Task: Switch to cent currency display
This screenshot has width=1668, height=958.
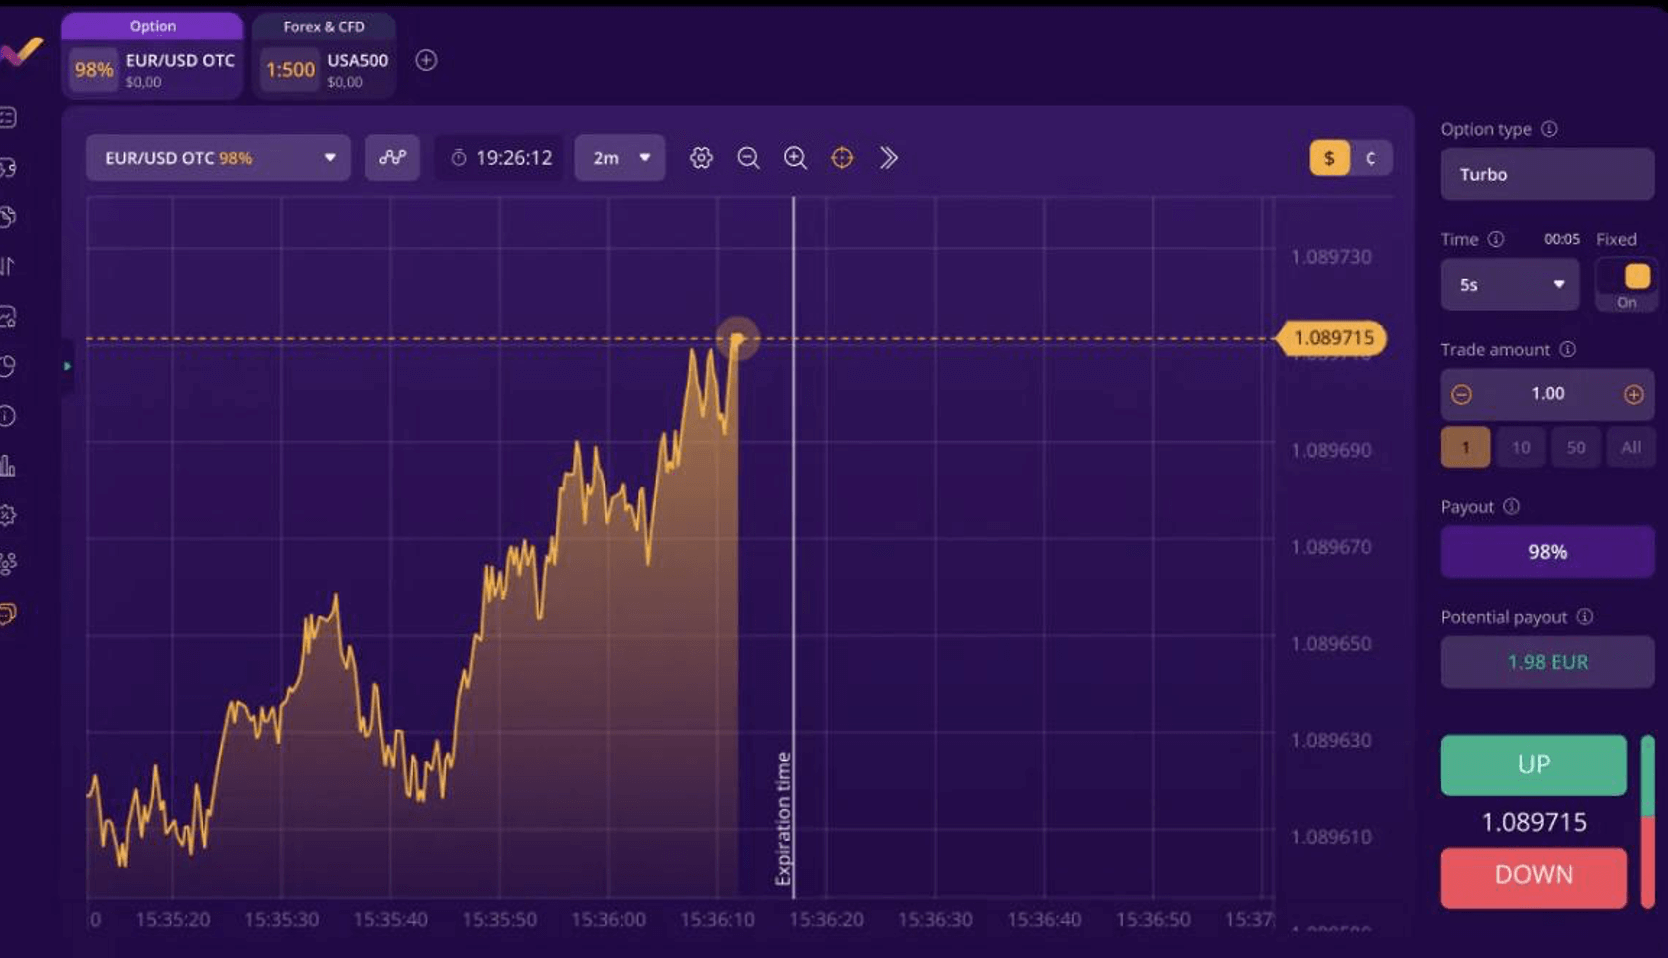Action: [x=1370, y=158]
